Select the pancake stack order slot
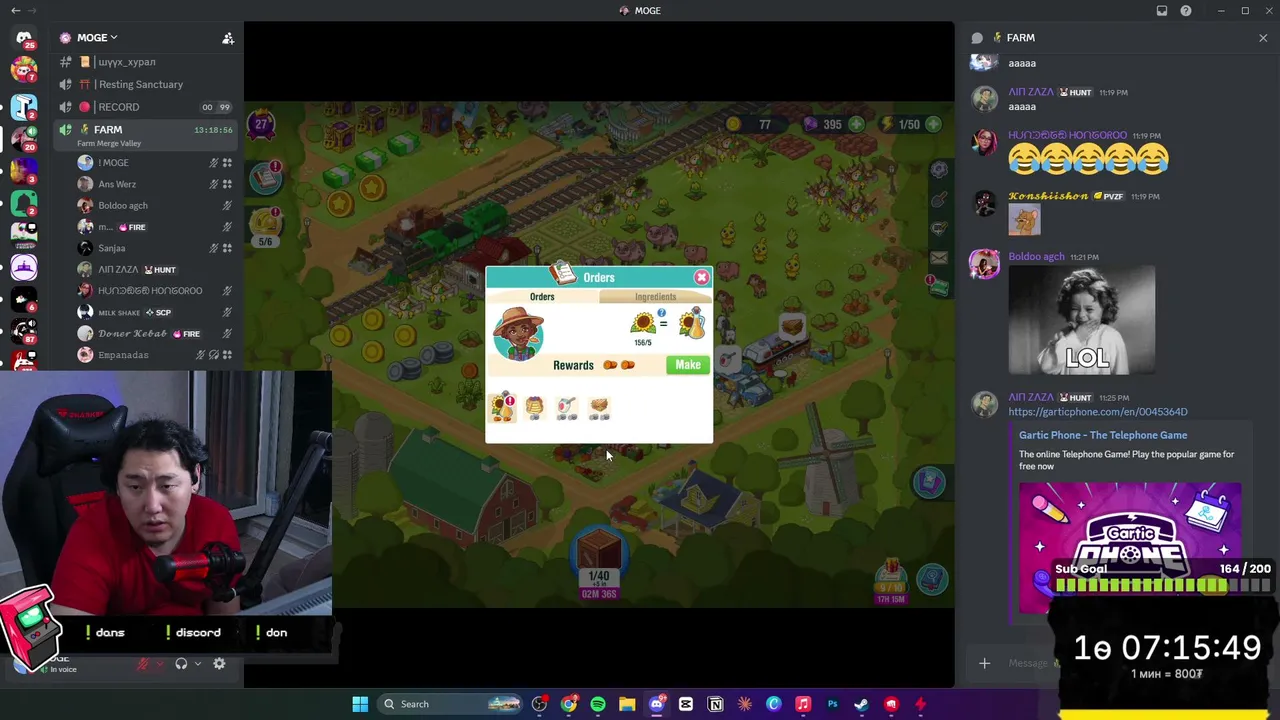Viewport: 1280px width, 720px height. pyautogui.click(x=534, y=407)
